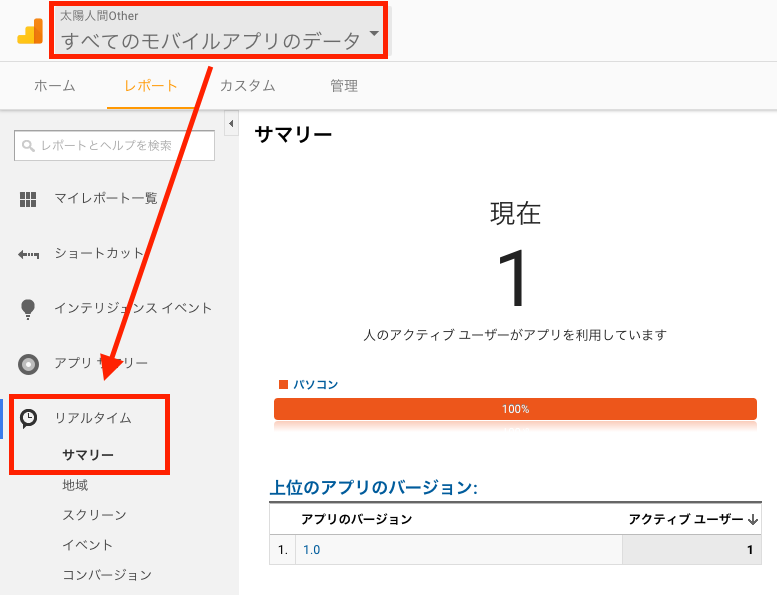Open app version 1.0 link

(x=312, y=550)
